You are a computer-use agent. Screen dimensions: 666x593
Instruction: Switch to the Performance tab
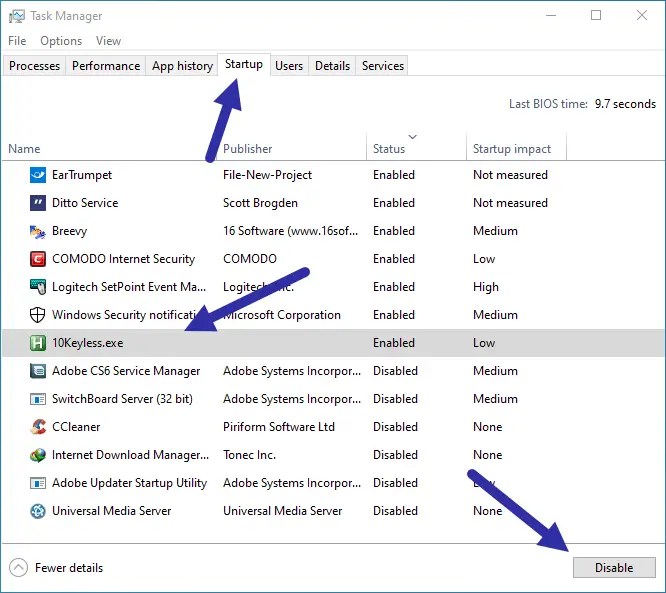click(106, 66)
